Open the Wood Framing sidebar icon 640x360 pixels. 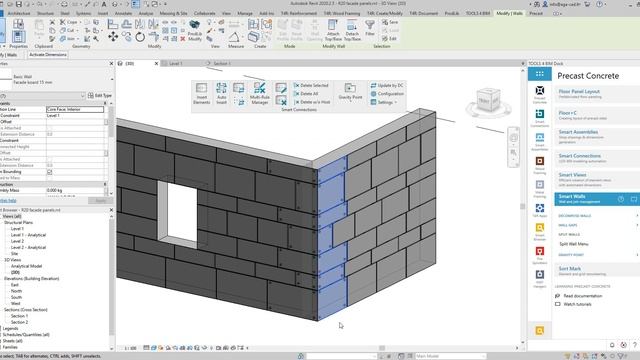pyautogui.click(x=540, y=165)
